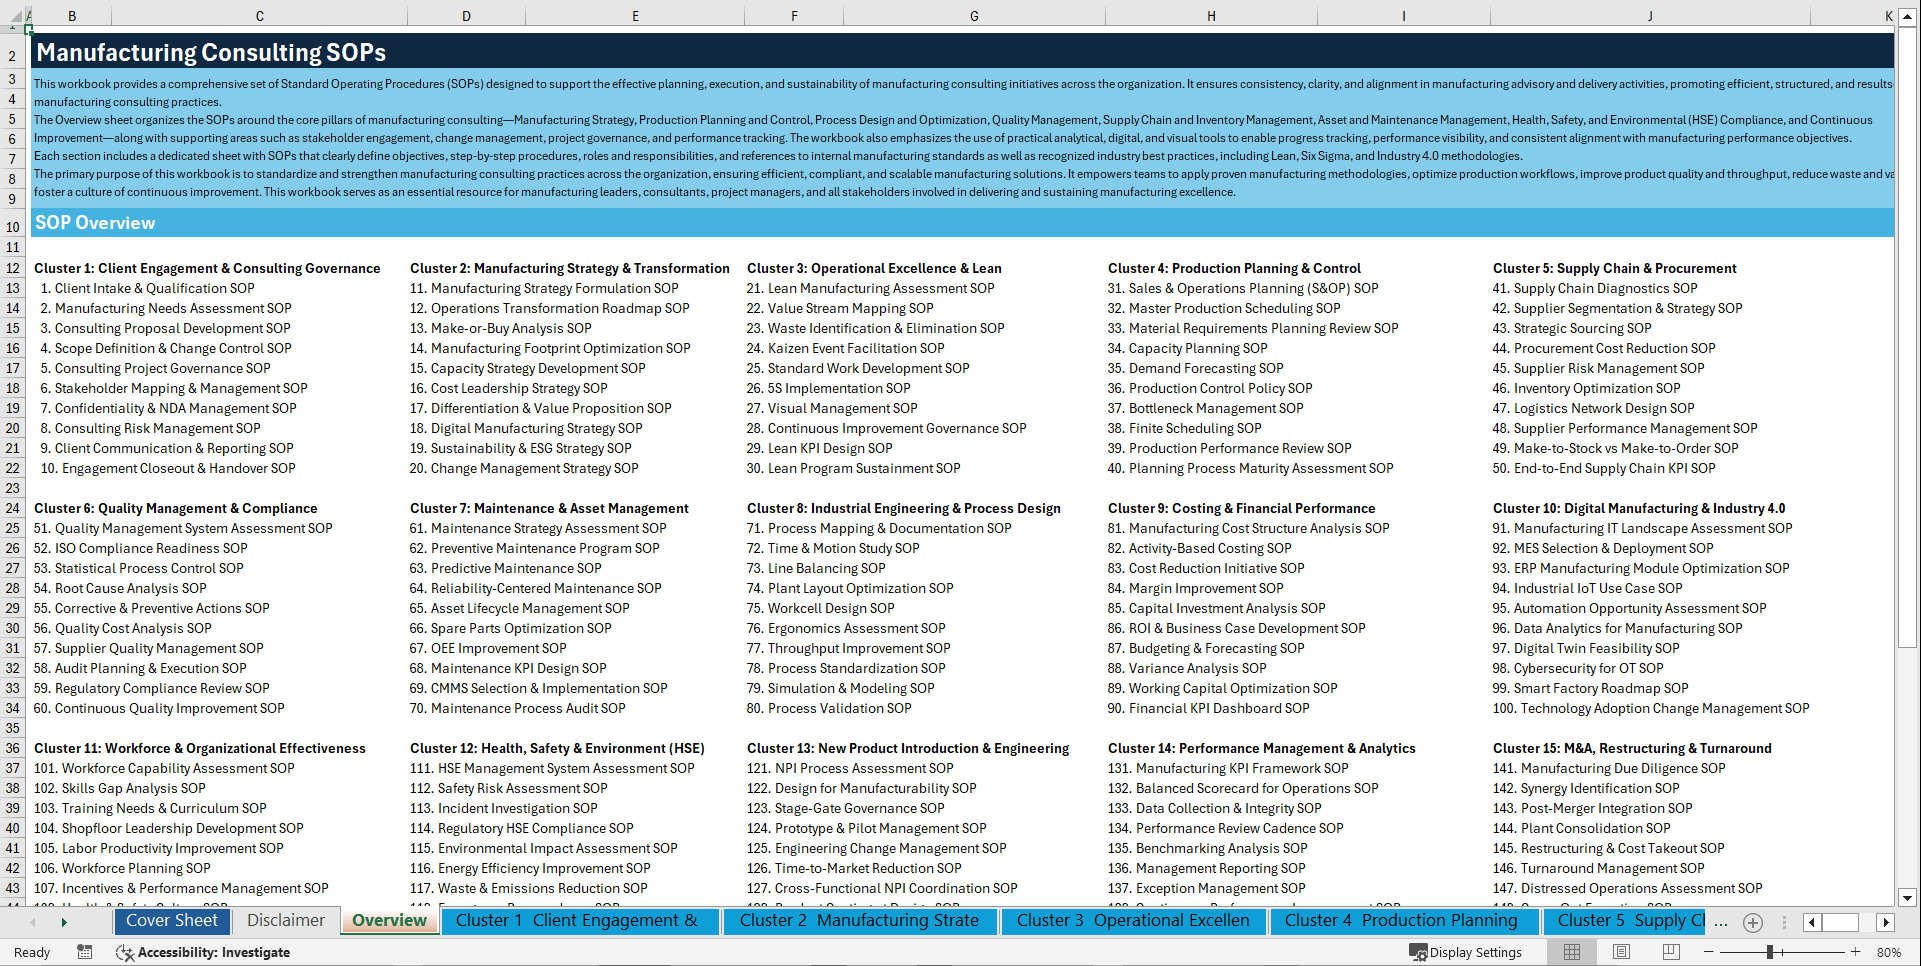Click ellipsis to reveal hidden sheet tabs
The width and height of the screenshot is (1921, 966).
point(1722,923)
